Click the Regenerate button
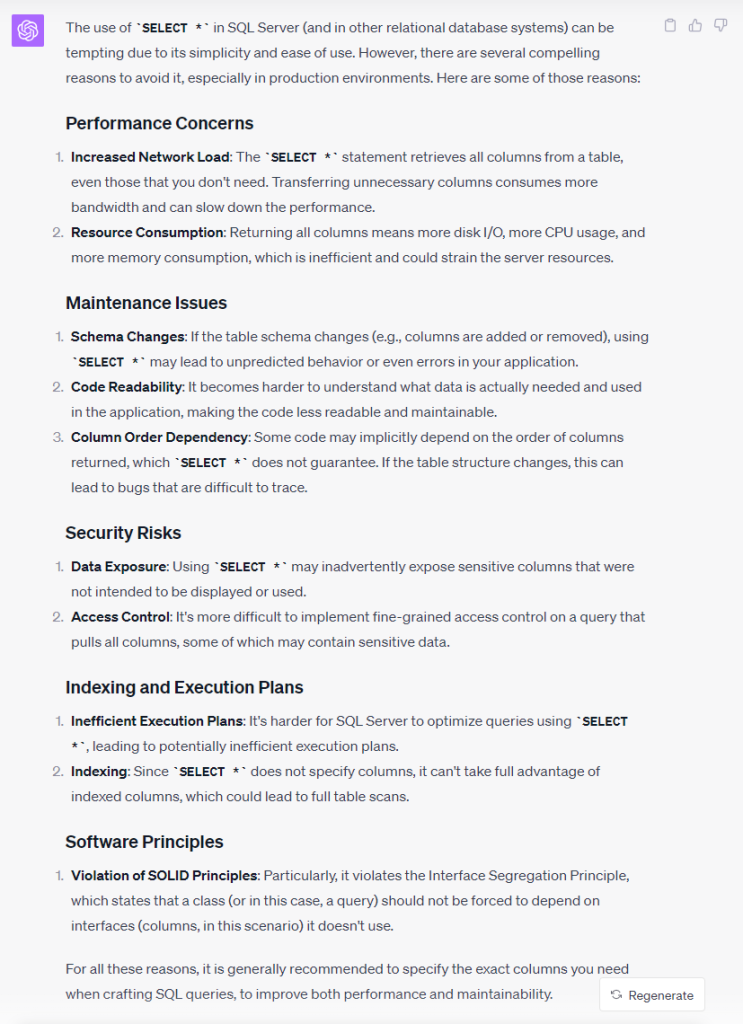 pos(652,995)
